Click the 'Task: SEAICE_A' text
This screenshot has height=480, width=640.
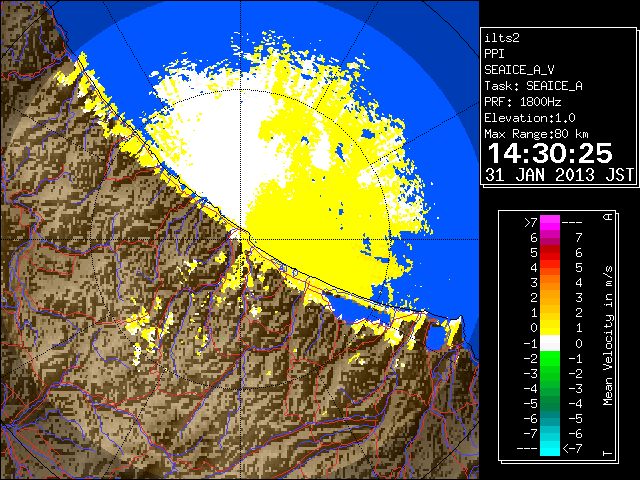coord(533,86)
